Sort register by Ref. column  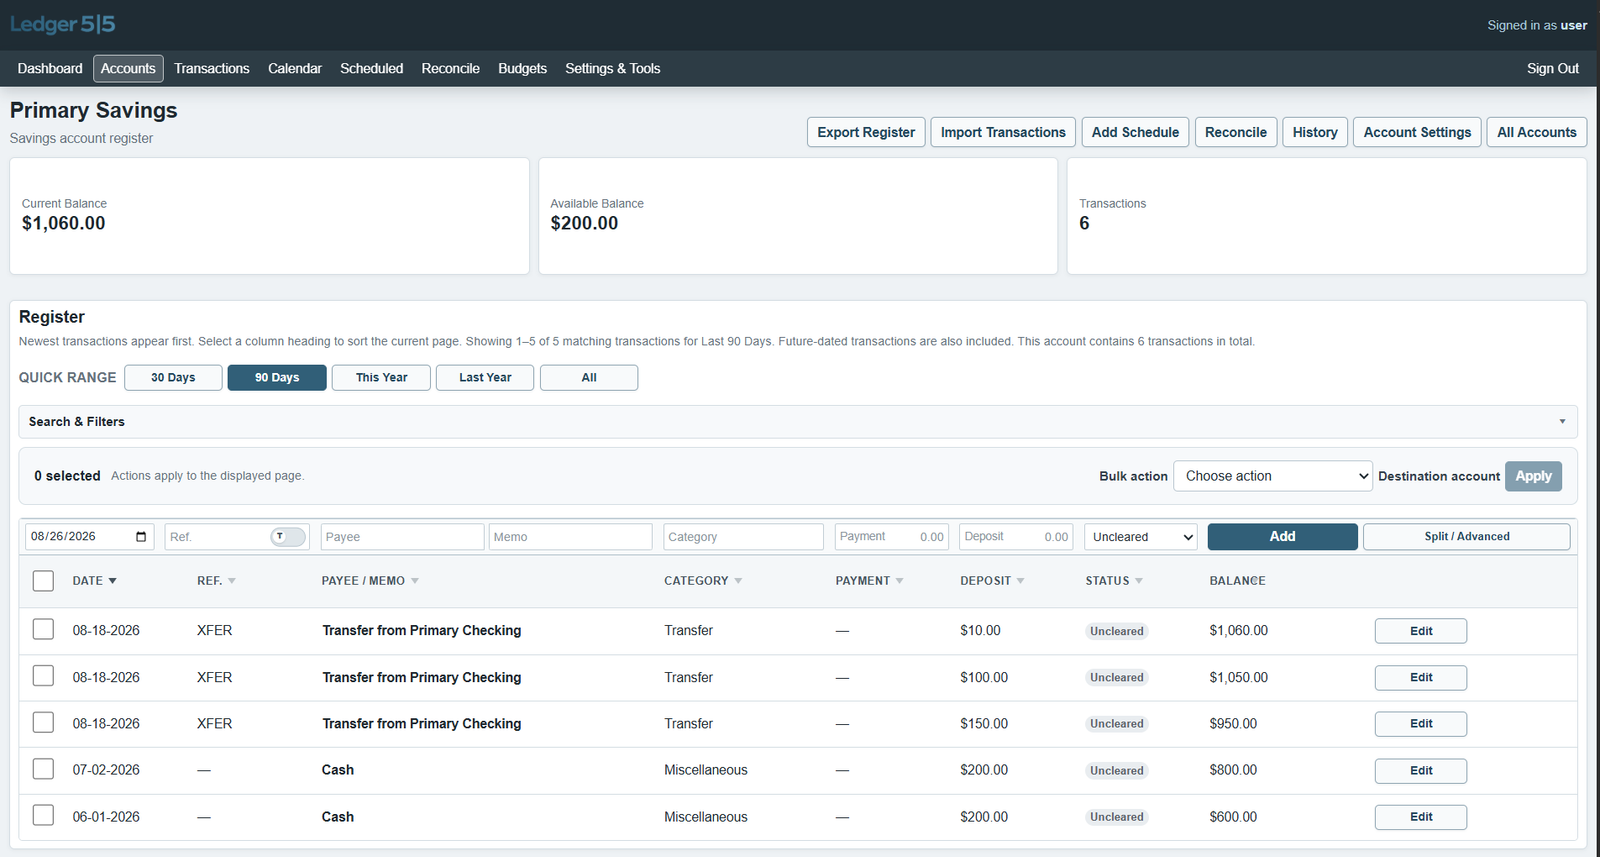click(216, 581)
